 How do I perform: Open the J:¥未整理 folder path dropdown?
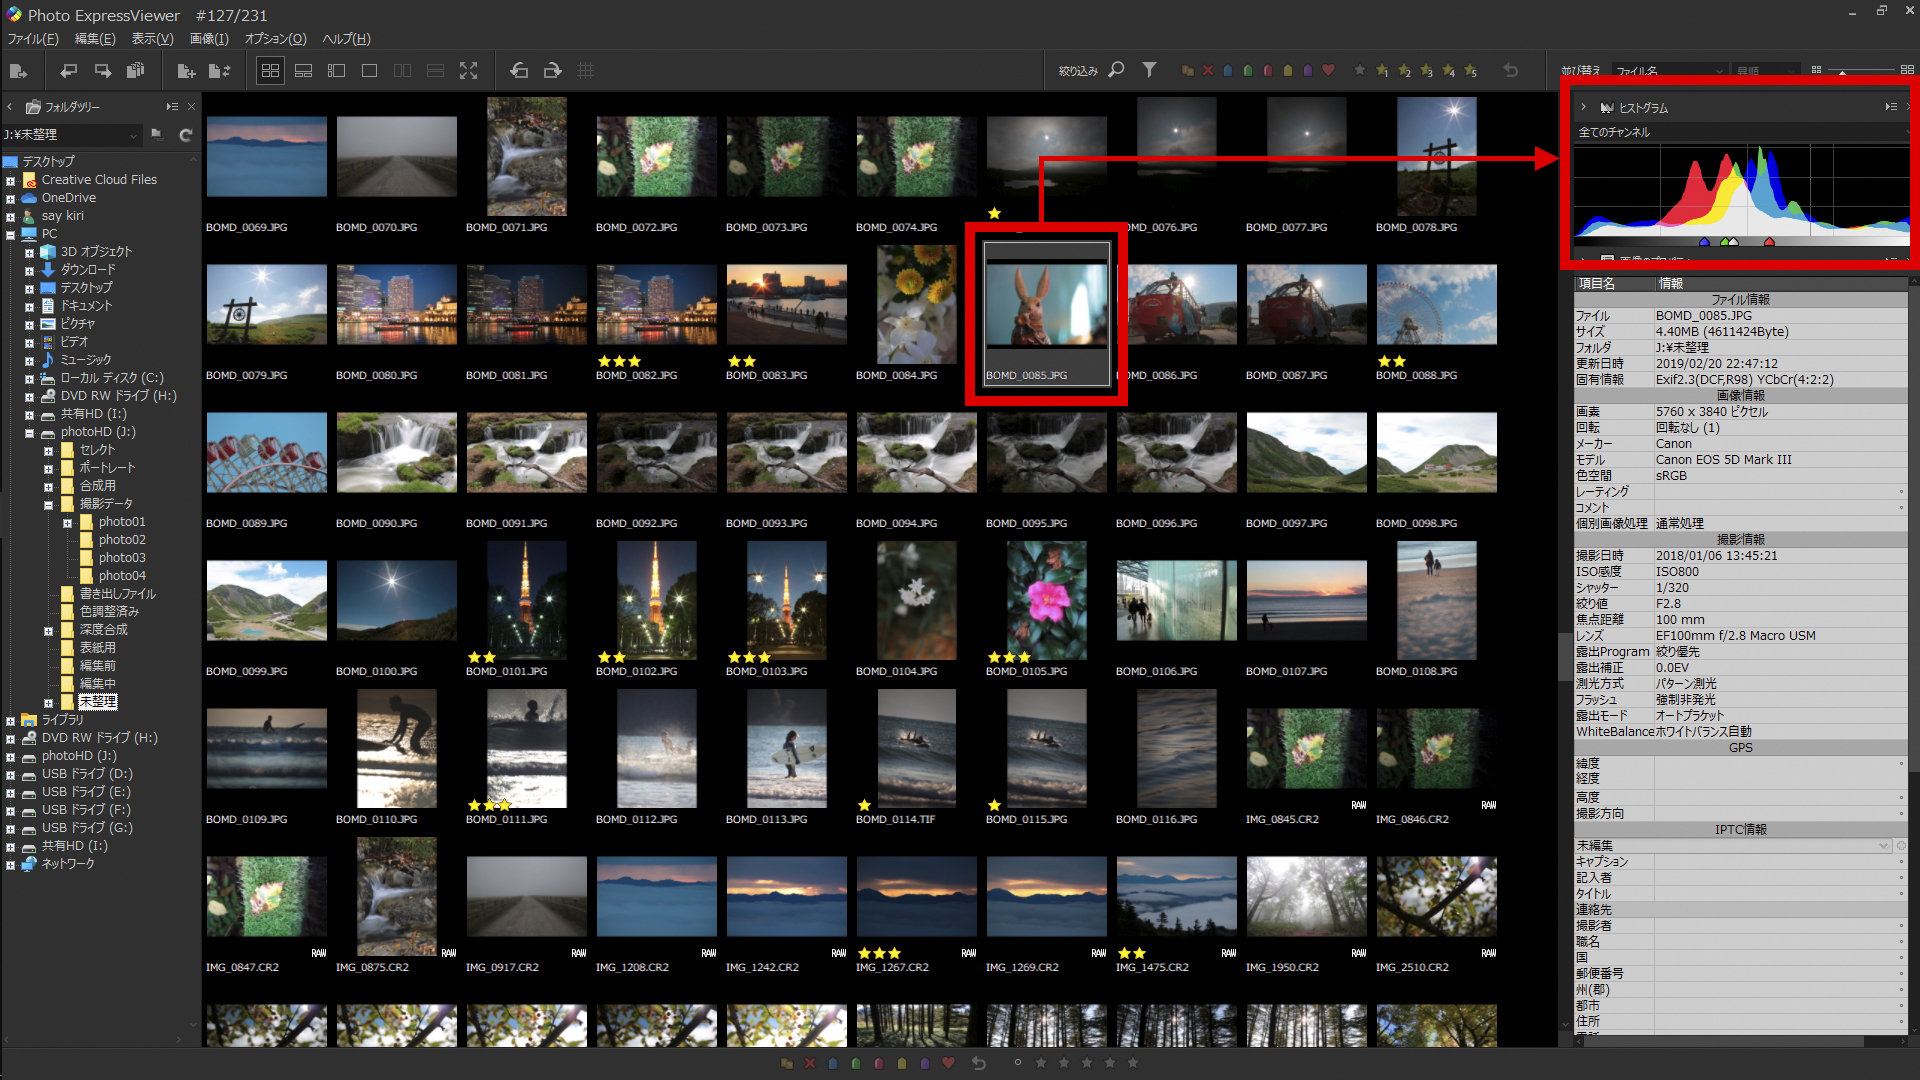coord(132,135)
